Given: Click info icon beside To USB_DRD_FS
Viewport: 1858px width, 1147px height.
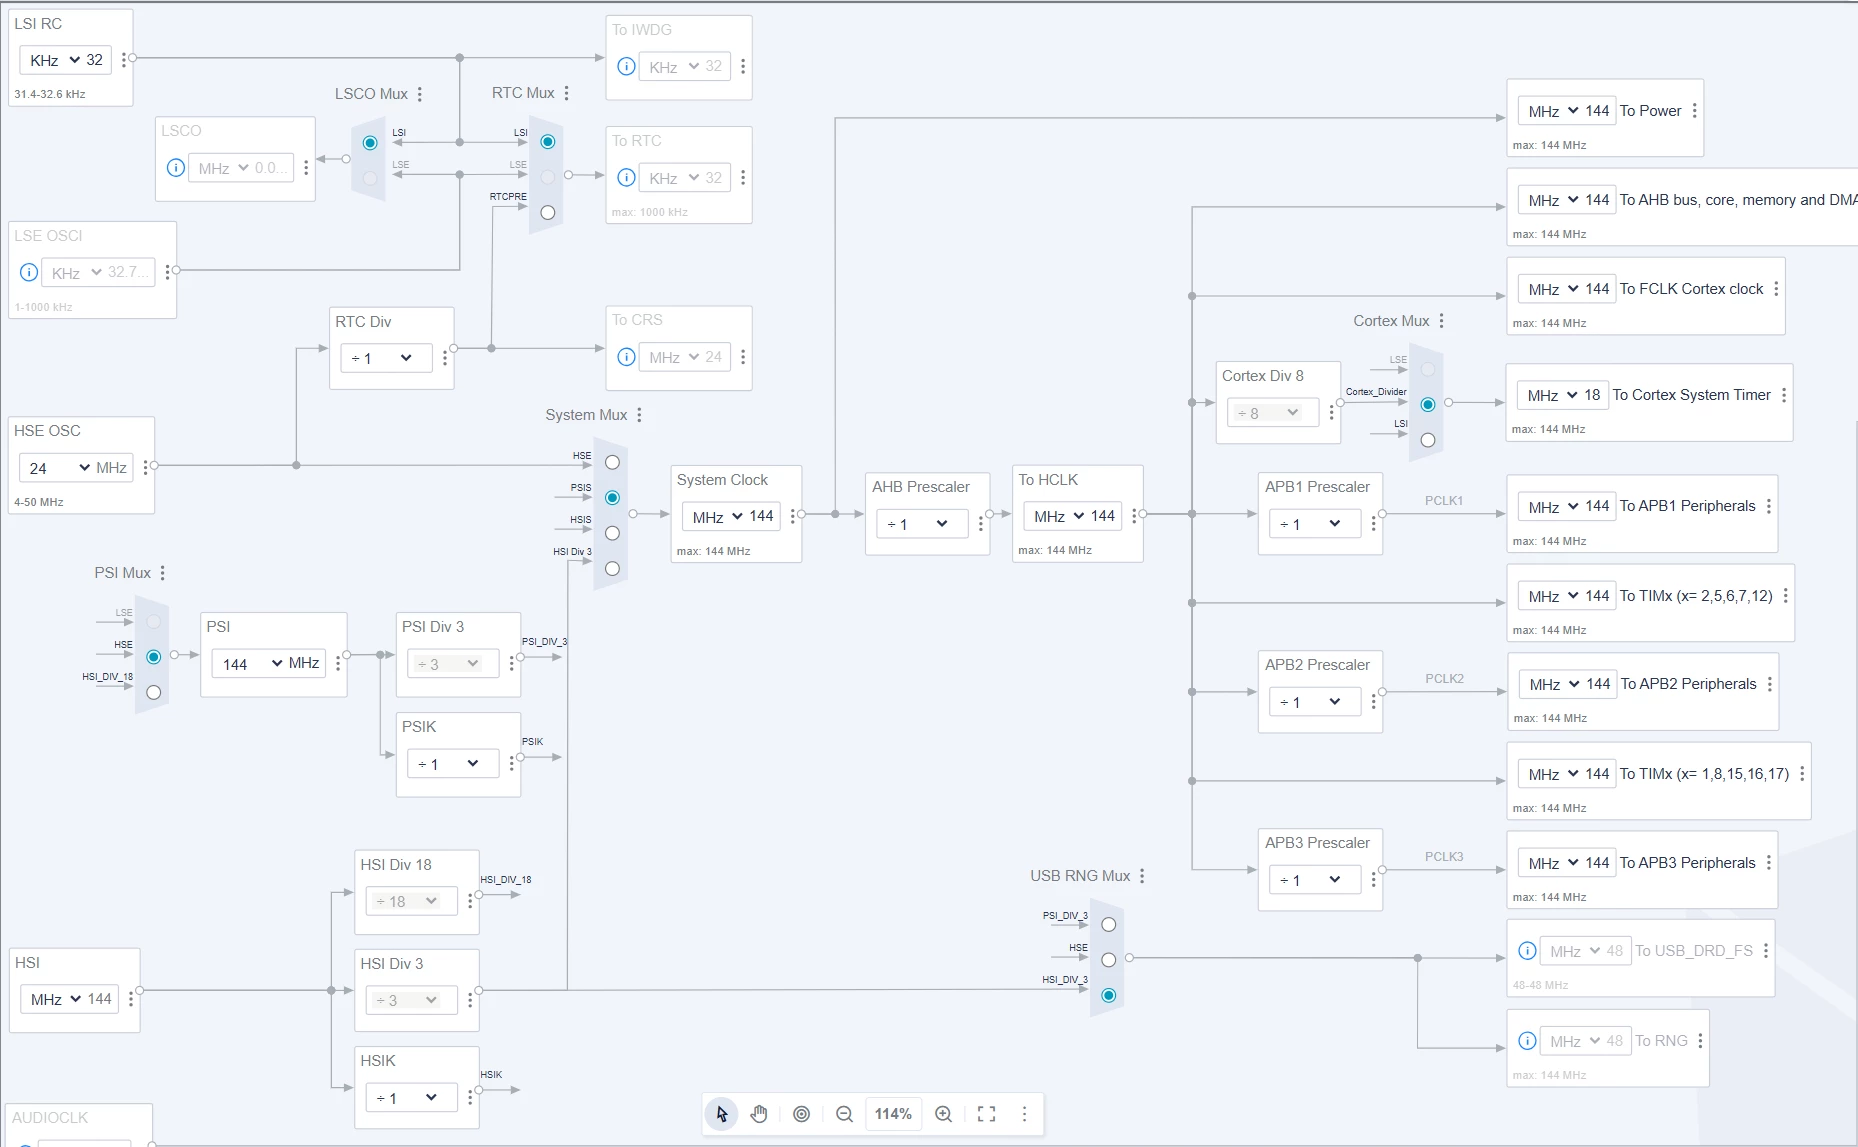Looking at the screenshot, I should [x=1527, y=951].
